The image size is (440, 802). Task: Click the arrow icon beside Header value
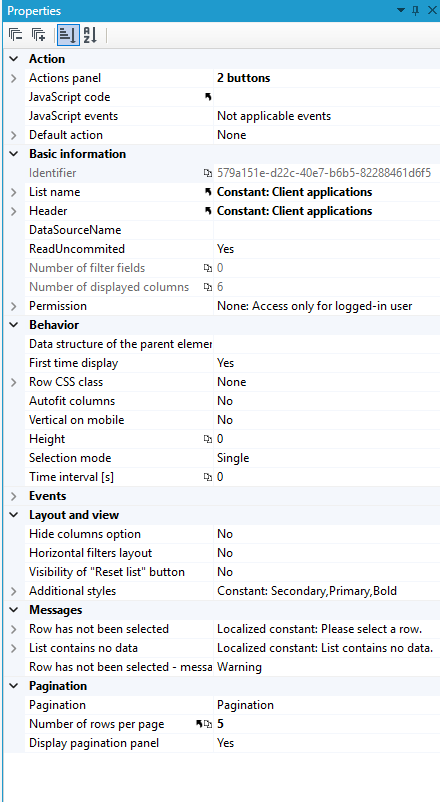(x=208, y=211)
